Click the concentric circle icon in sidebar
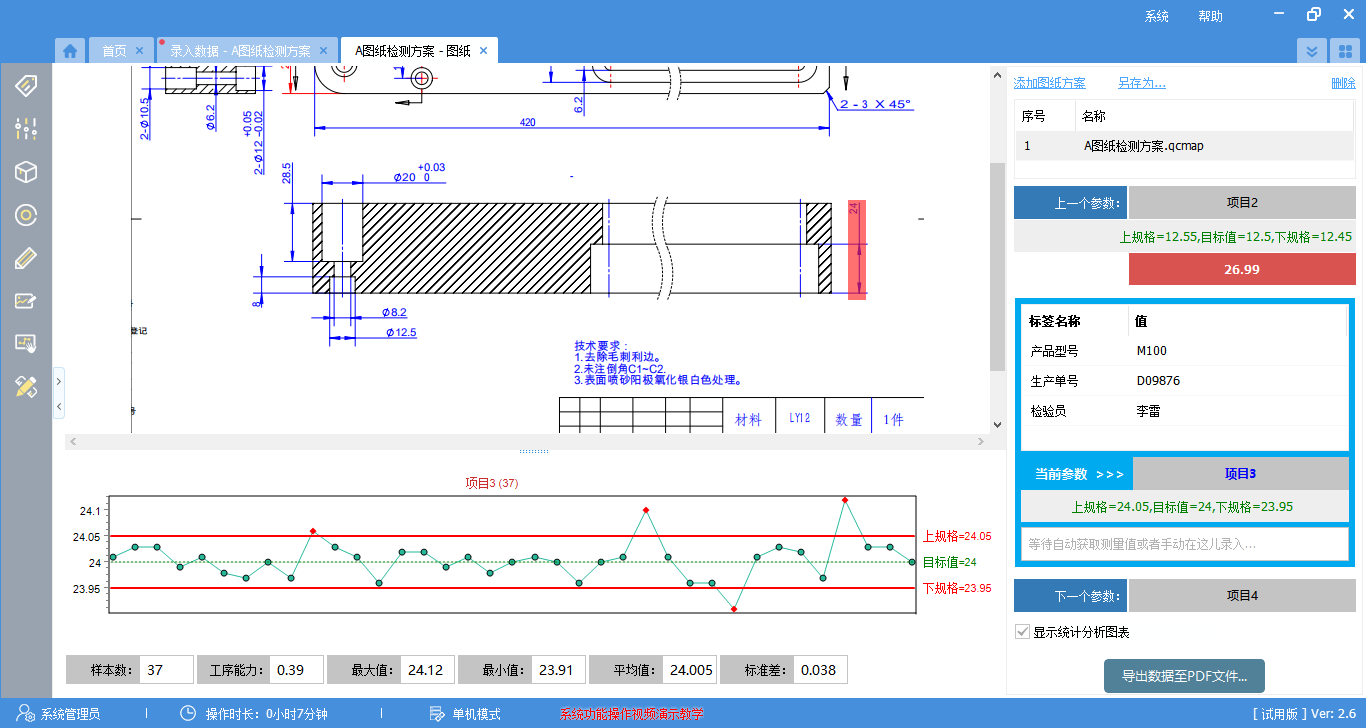This screenshot has width=1366, height=728. [x=26, y=215]
